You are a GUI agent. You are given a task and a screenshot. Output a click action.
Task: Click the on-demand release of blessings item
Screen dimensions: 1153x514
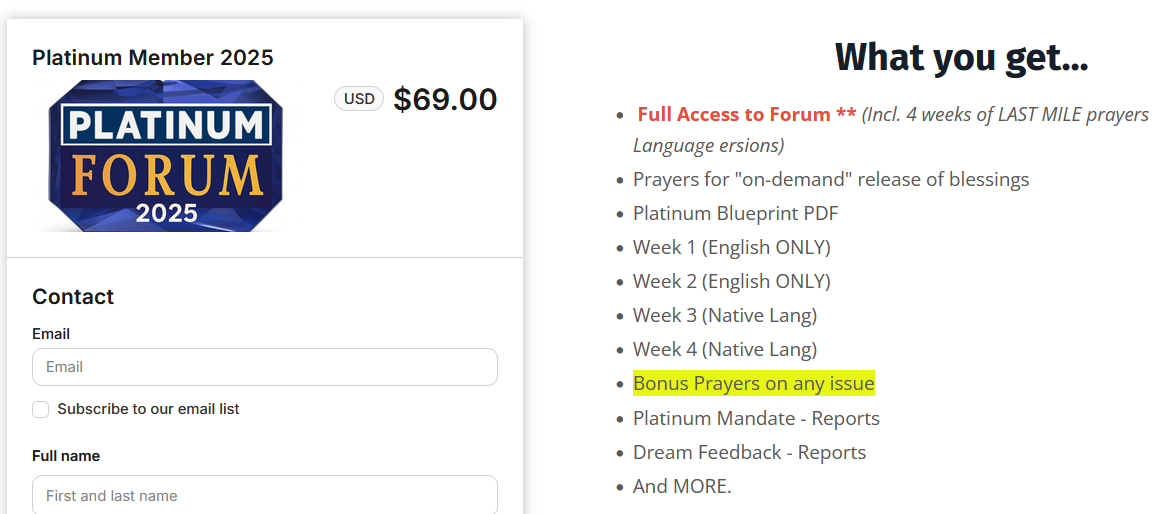point(830,180)
